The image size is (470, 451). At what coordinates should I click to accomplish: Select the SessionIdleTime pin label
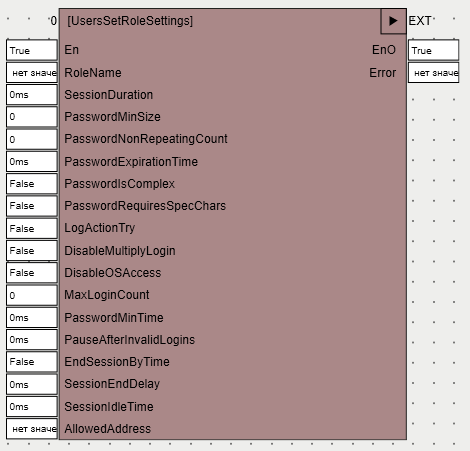109,407
